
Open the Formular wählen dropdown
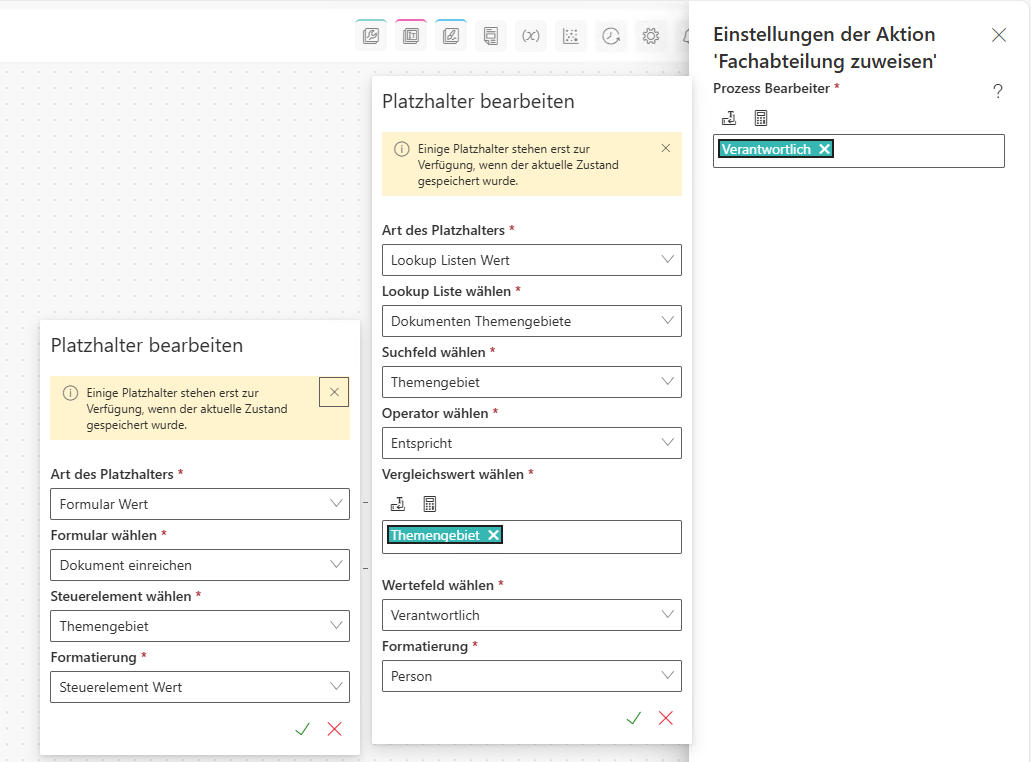pos(200,565)
